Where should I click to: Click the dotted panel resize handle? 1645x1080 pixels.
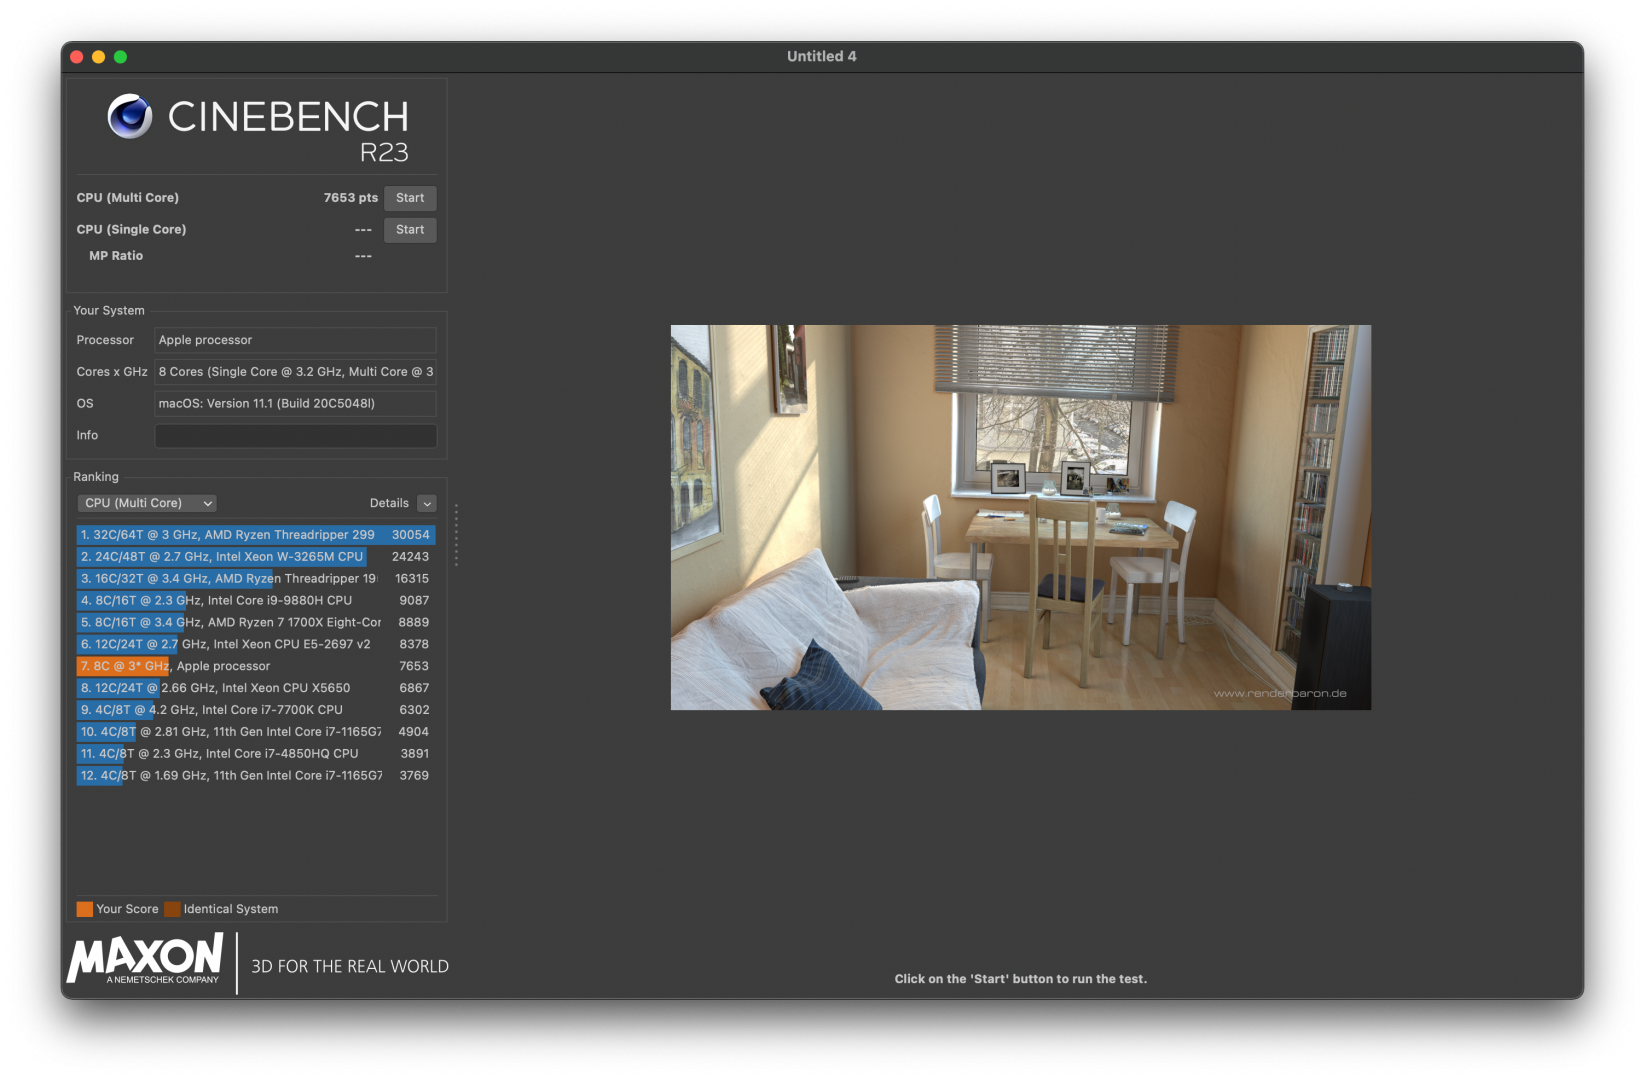pos(456,535)
